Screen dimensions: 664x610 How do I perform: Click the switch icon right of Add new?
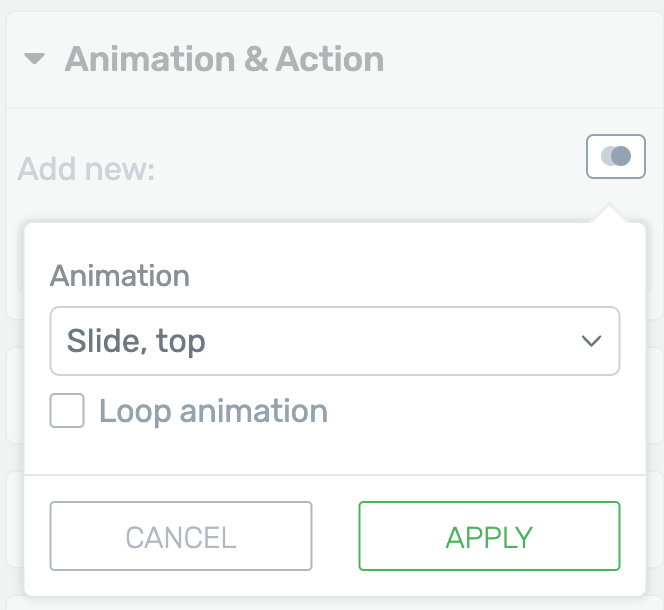click(x=615, y=157)
